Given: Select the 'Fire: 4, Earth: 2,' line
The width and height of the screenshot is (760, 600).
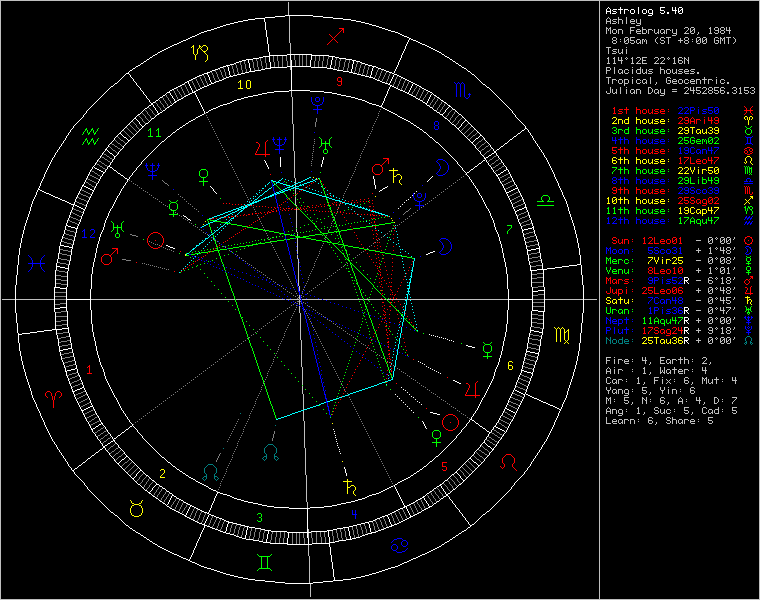Looking at the screenshot, I should coord(659,361).
